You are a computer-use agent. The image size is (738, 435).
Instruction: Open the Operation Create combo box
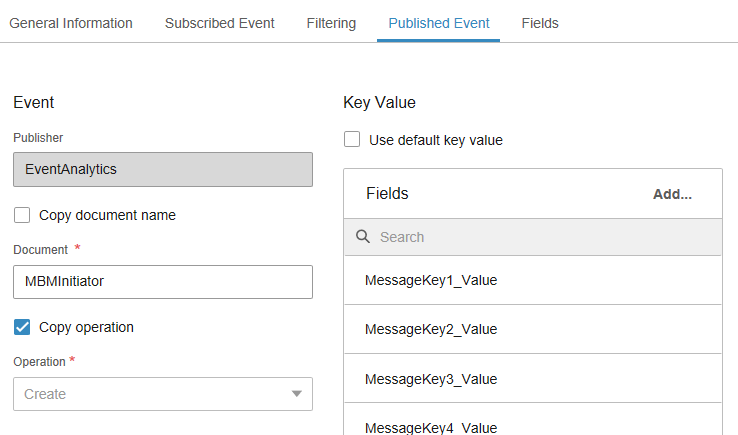[x=150, y=394]
